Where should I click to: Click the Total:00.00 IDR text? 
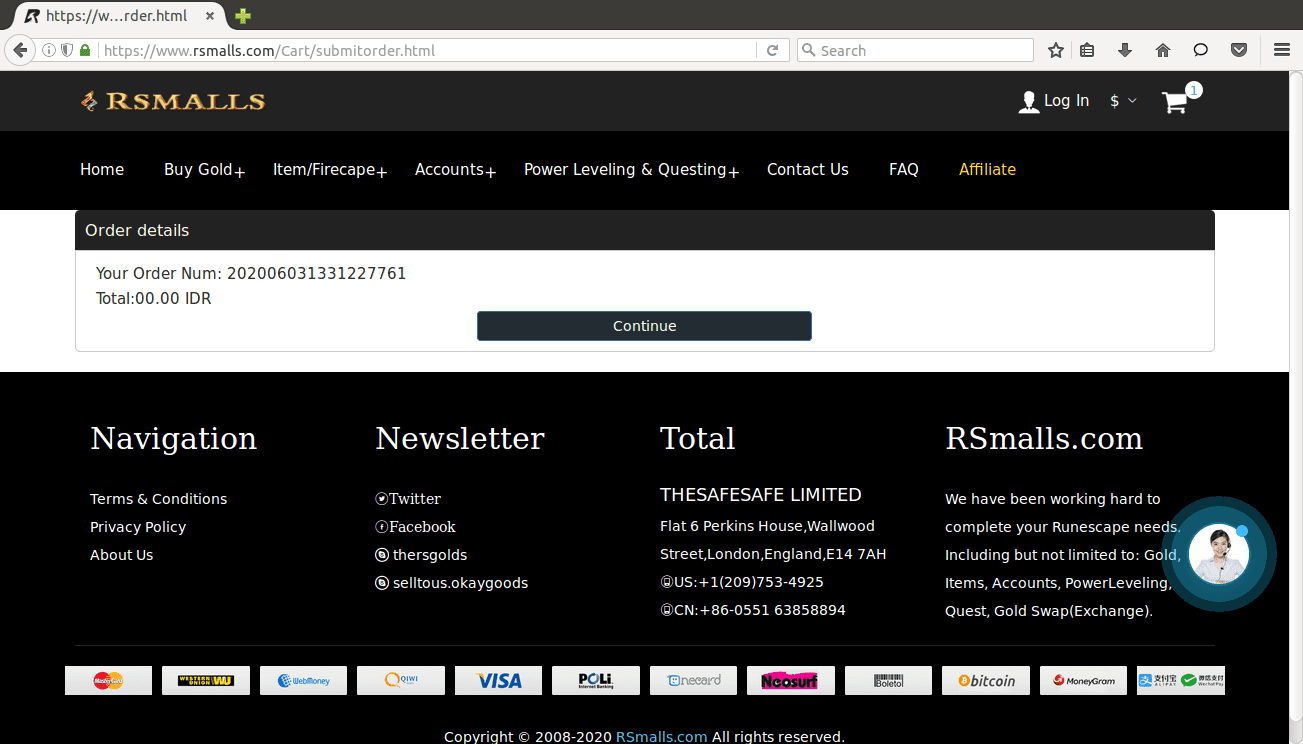[154, 299]
